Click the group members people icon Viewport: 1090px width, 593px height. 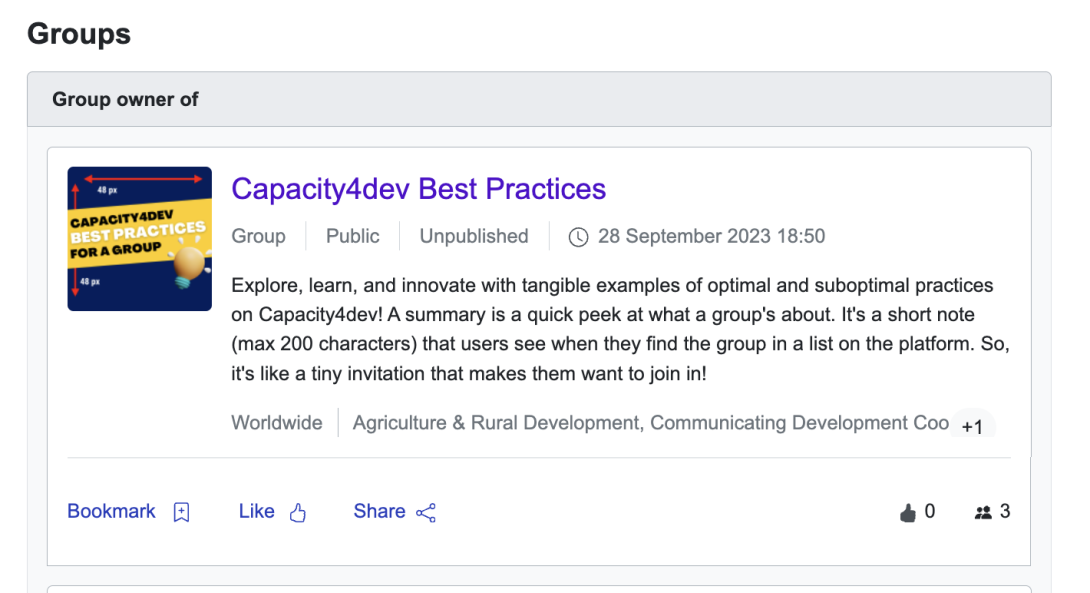coord(983,513)
